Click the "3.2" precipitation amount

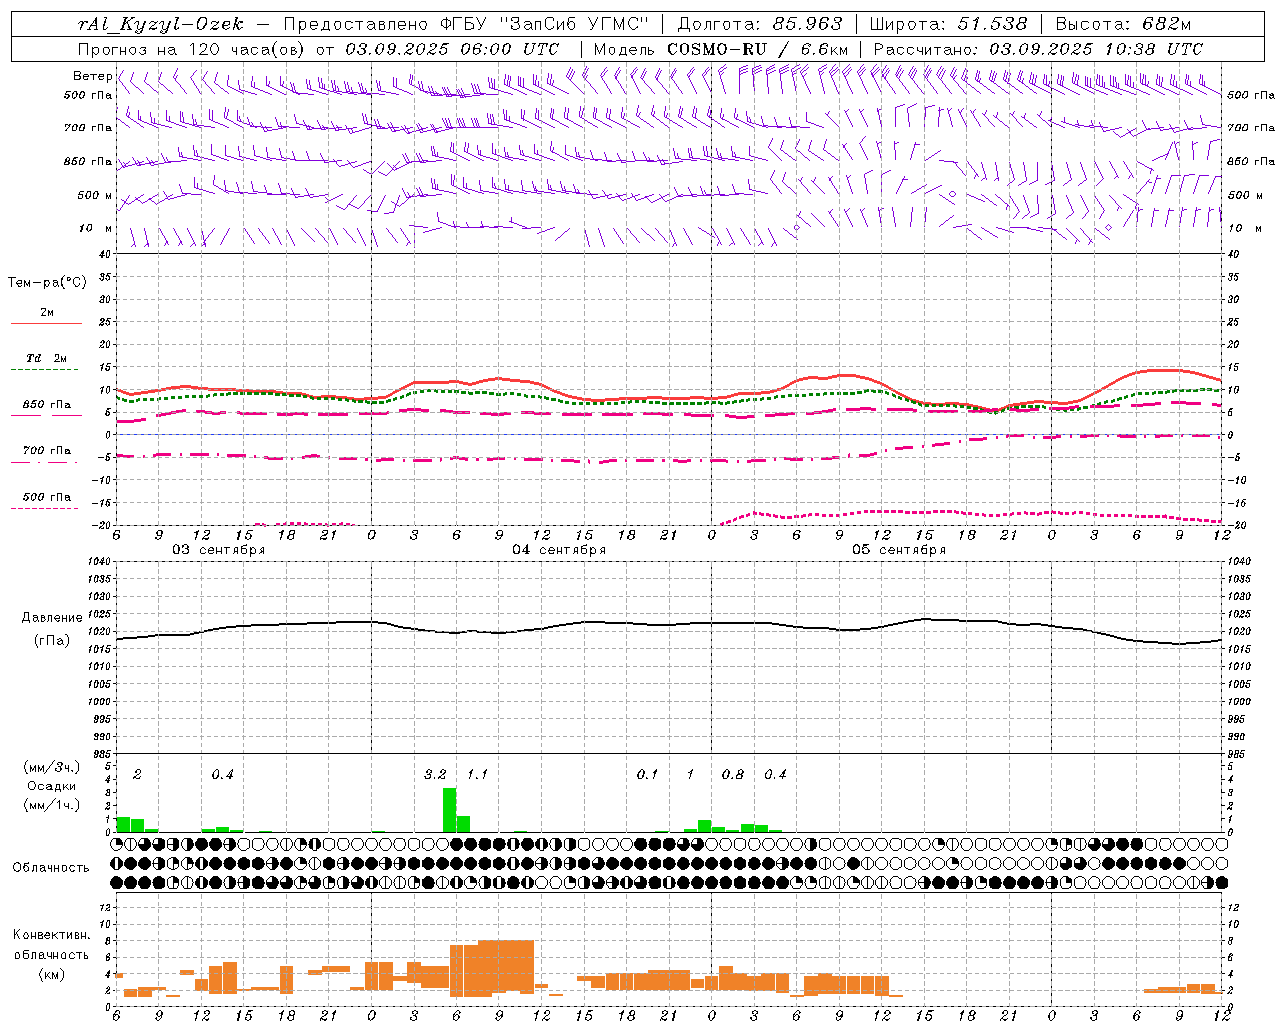coord(435,774)
